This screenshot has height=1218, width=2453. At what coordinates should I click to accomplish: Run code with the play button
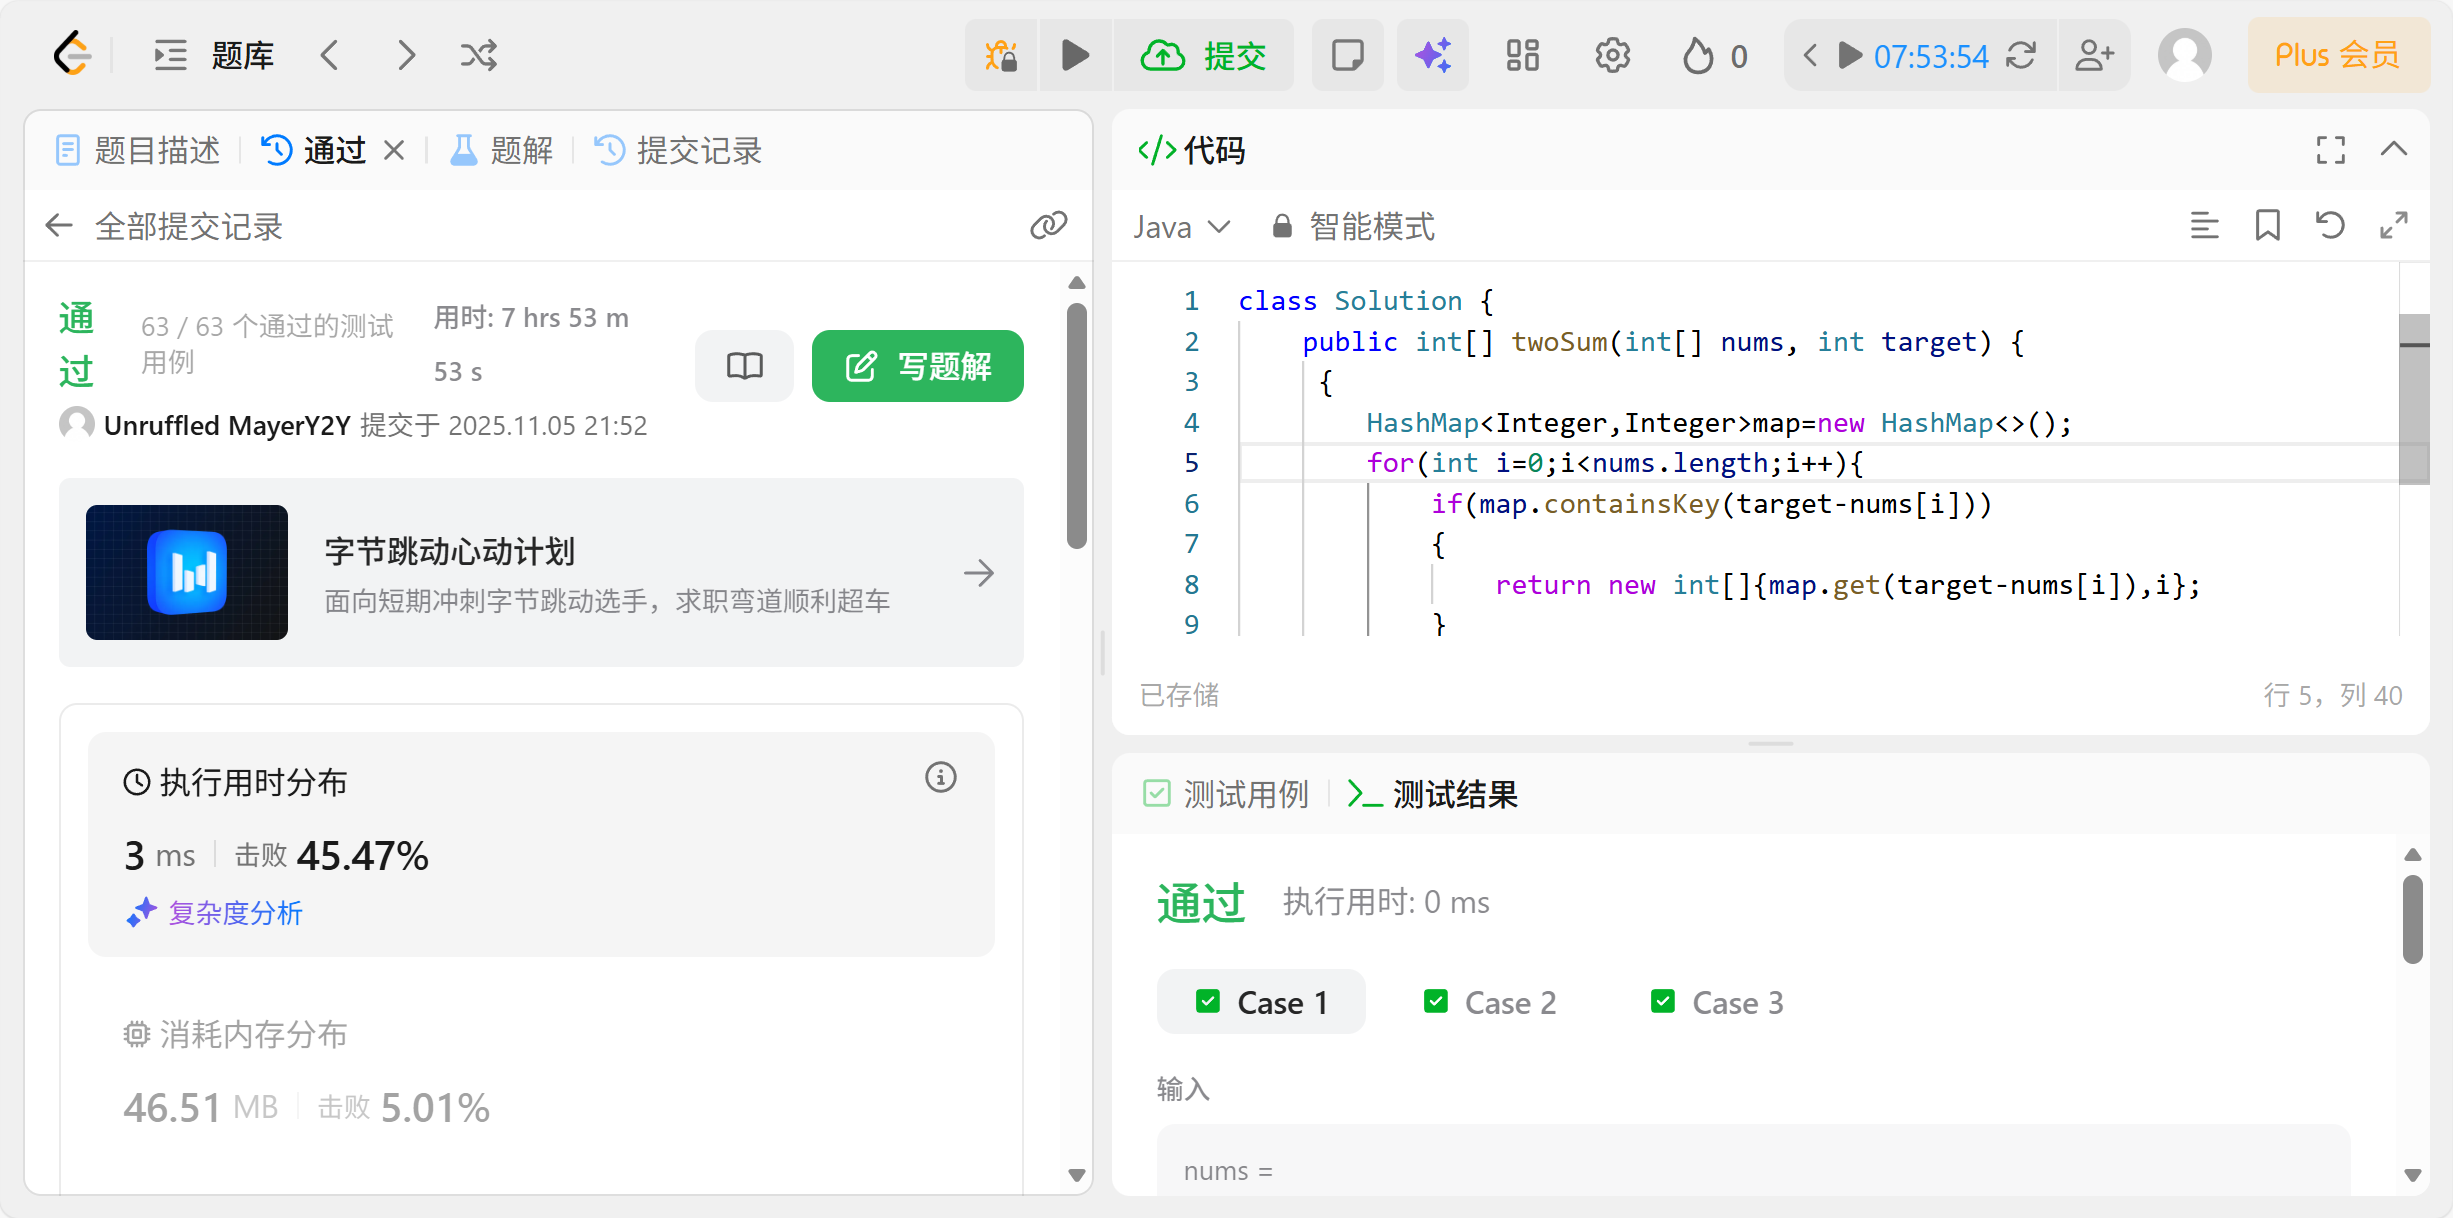pos(1075,55)
